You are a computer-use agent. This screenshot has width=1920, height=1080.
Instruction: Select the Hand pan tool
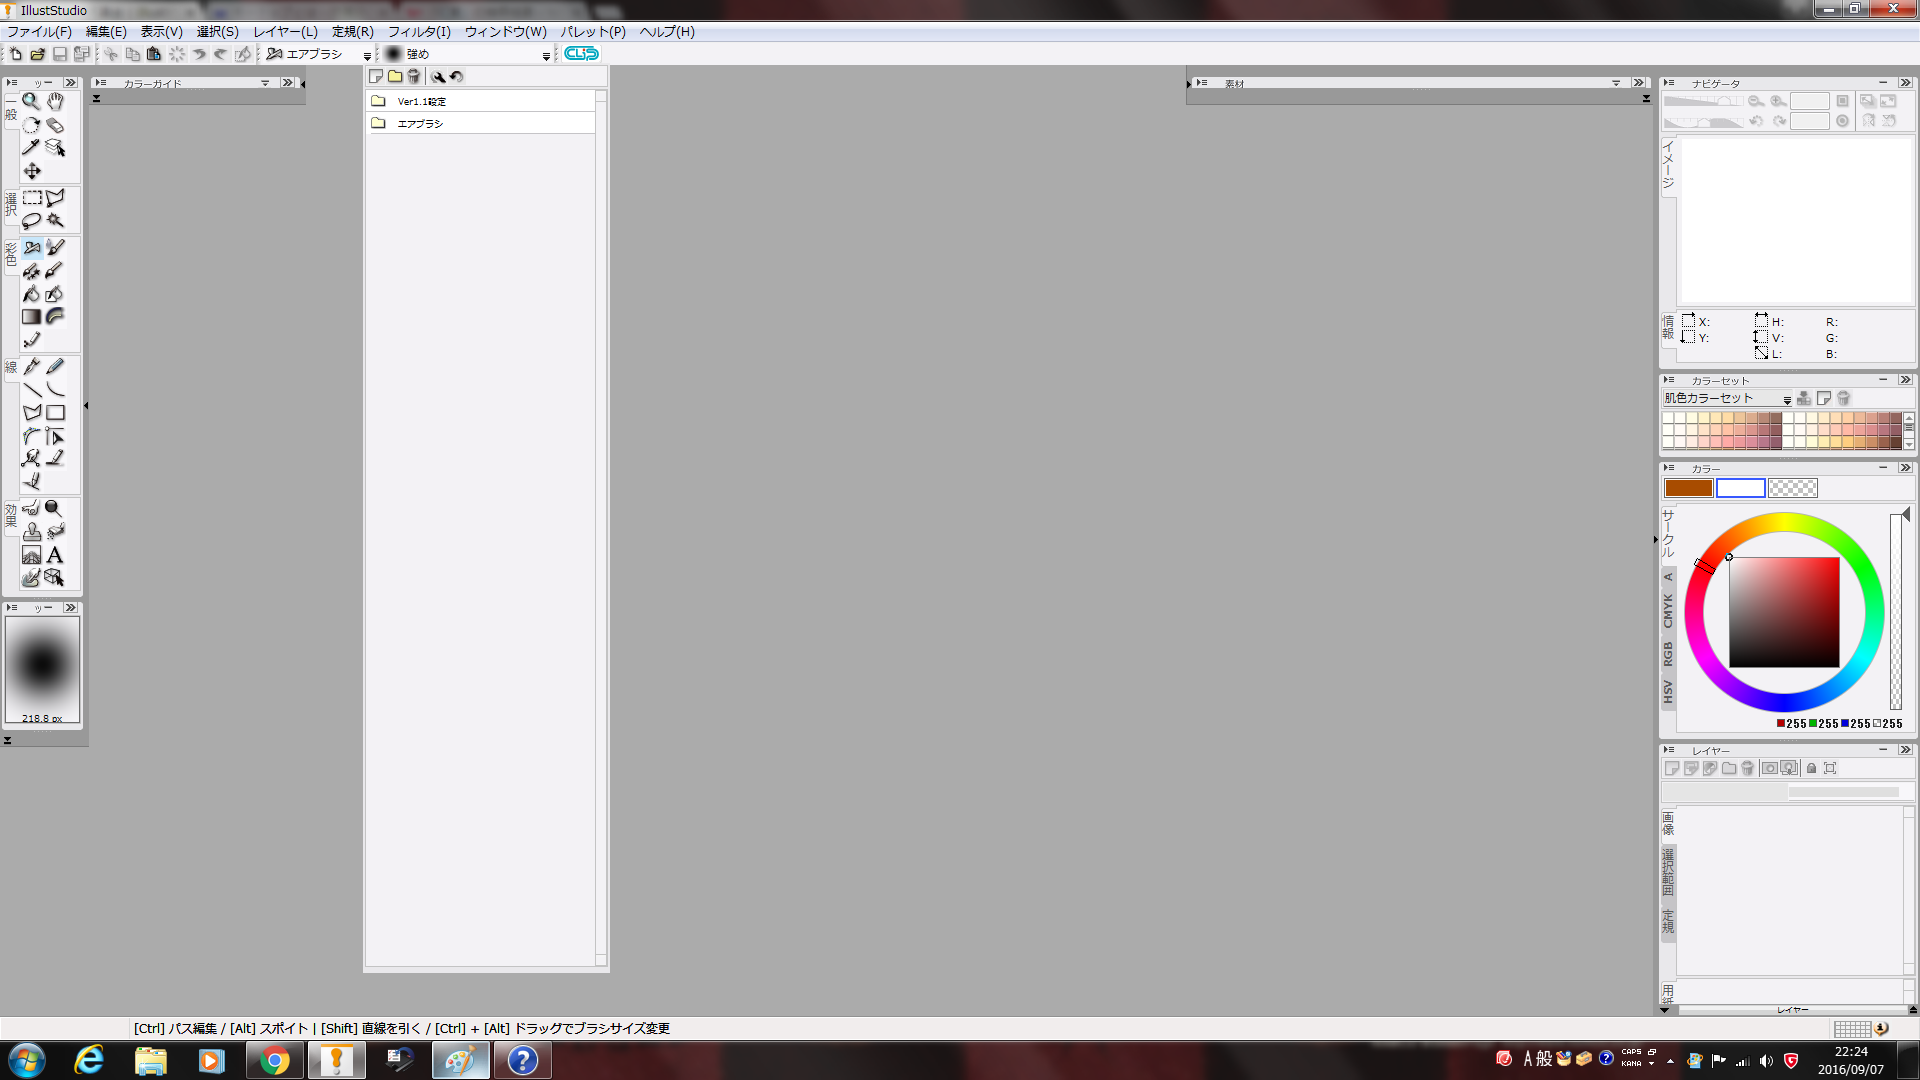point(56,101)
